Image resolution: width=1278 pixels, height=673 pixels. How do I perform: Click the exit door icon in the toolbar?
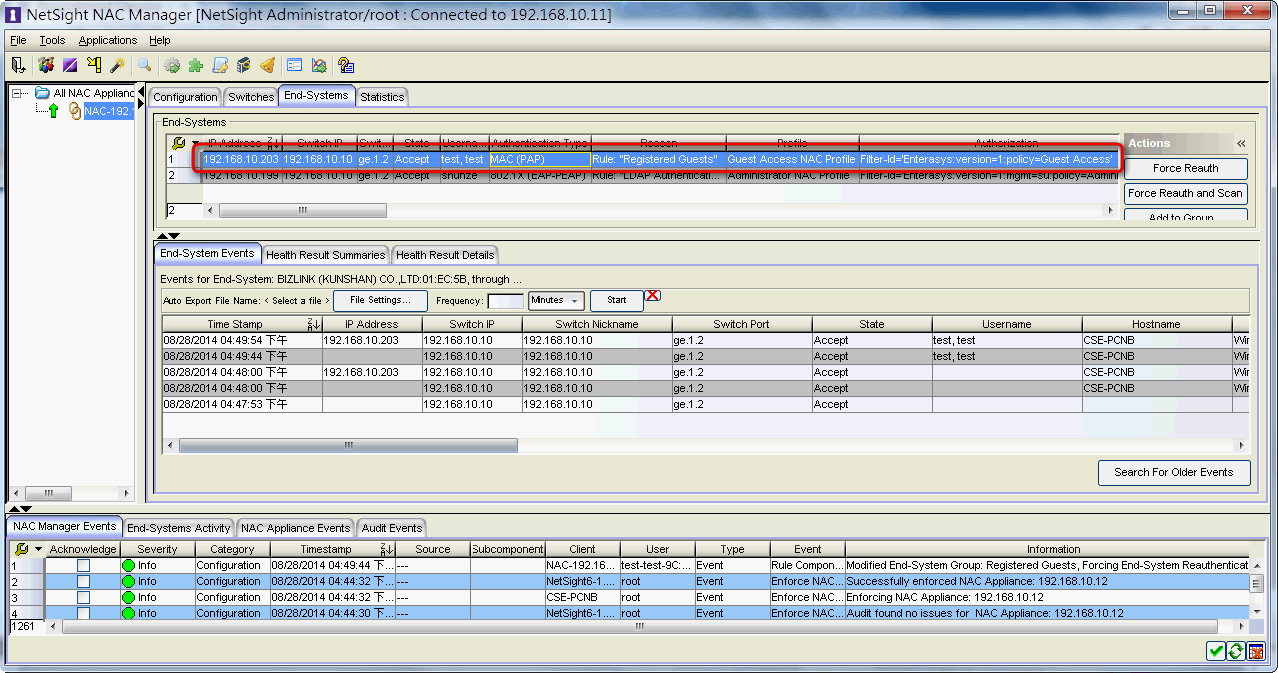(18, 65)
